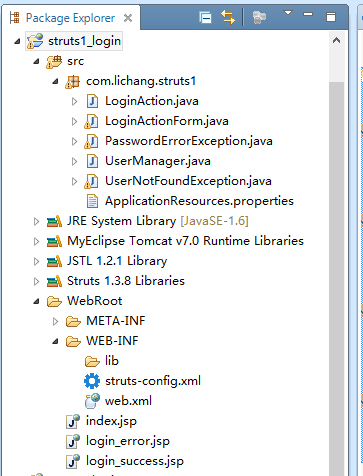Select UserNotFoundException.java in the tree
Screen dimensions: 363x476
pos(188,181)
